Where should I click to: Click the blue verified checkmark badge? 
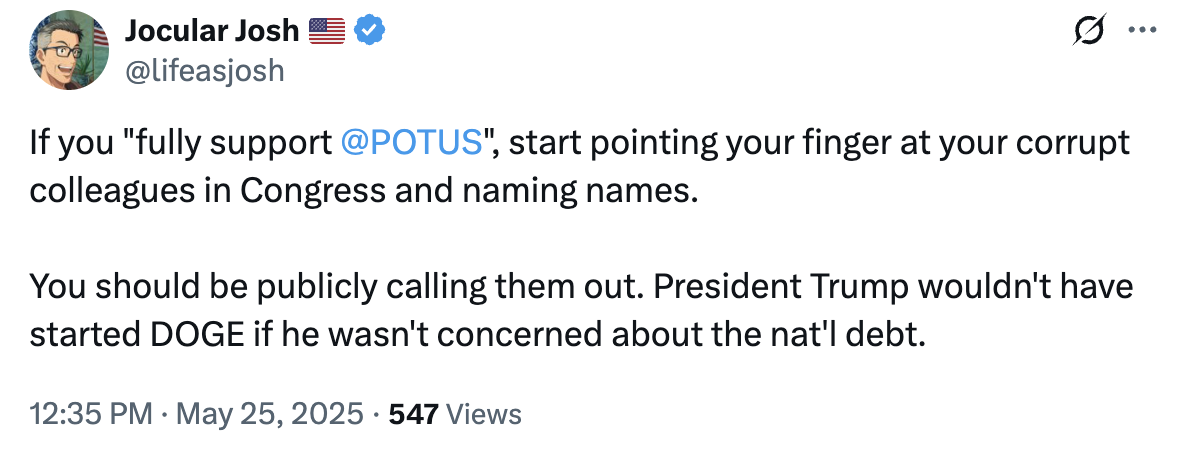click(370, 30)
